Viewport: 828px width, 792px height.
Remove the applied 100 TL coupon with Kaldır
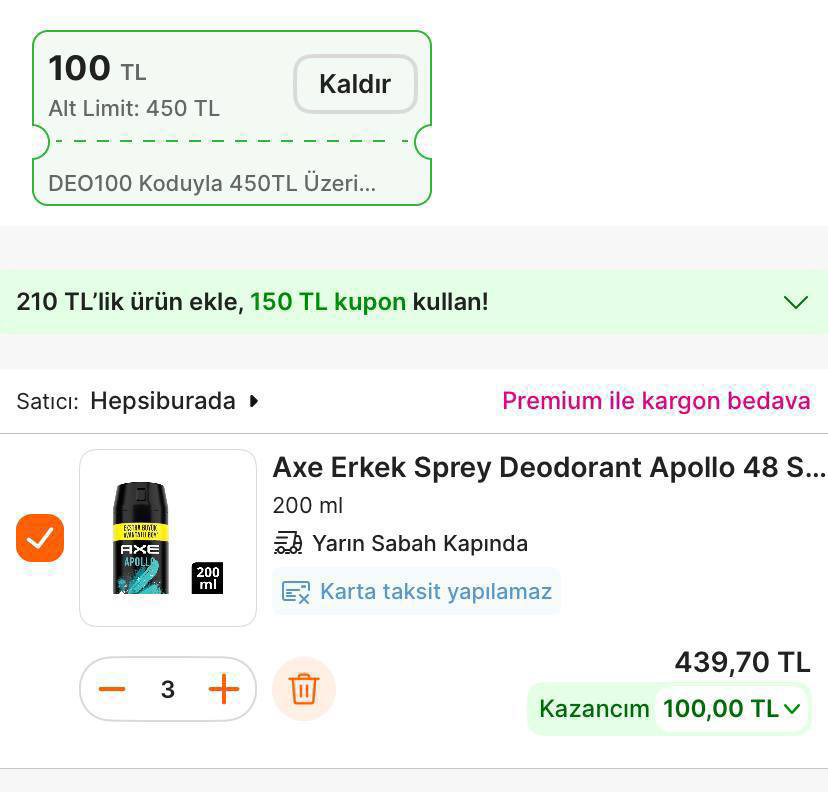pos(355,84)
